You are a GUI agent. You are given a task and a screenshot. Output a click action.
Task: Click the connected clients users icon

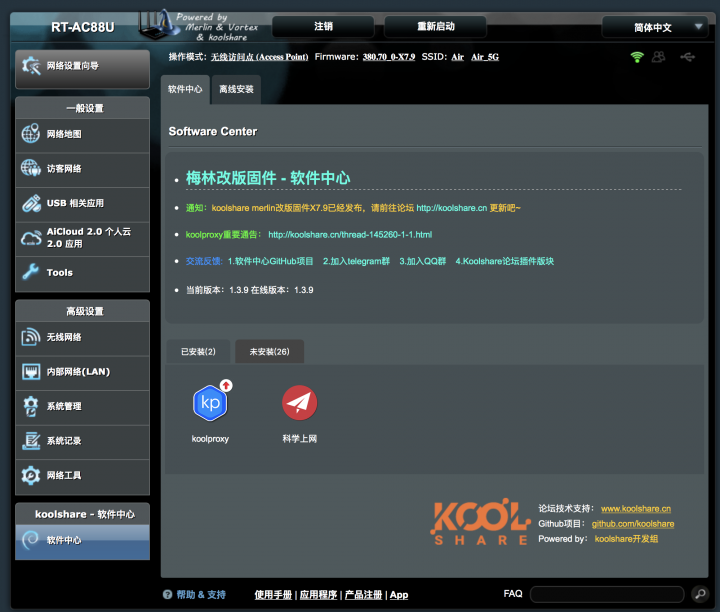click(658, 57)
